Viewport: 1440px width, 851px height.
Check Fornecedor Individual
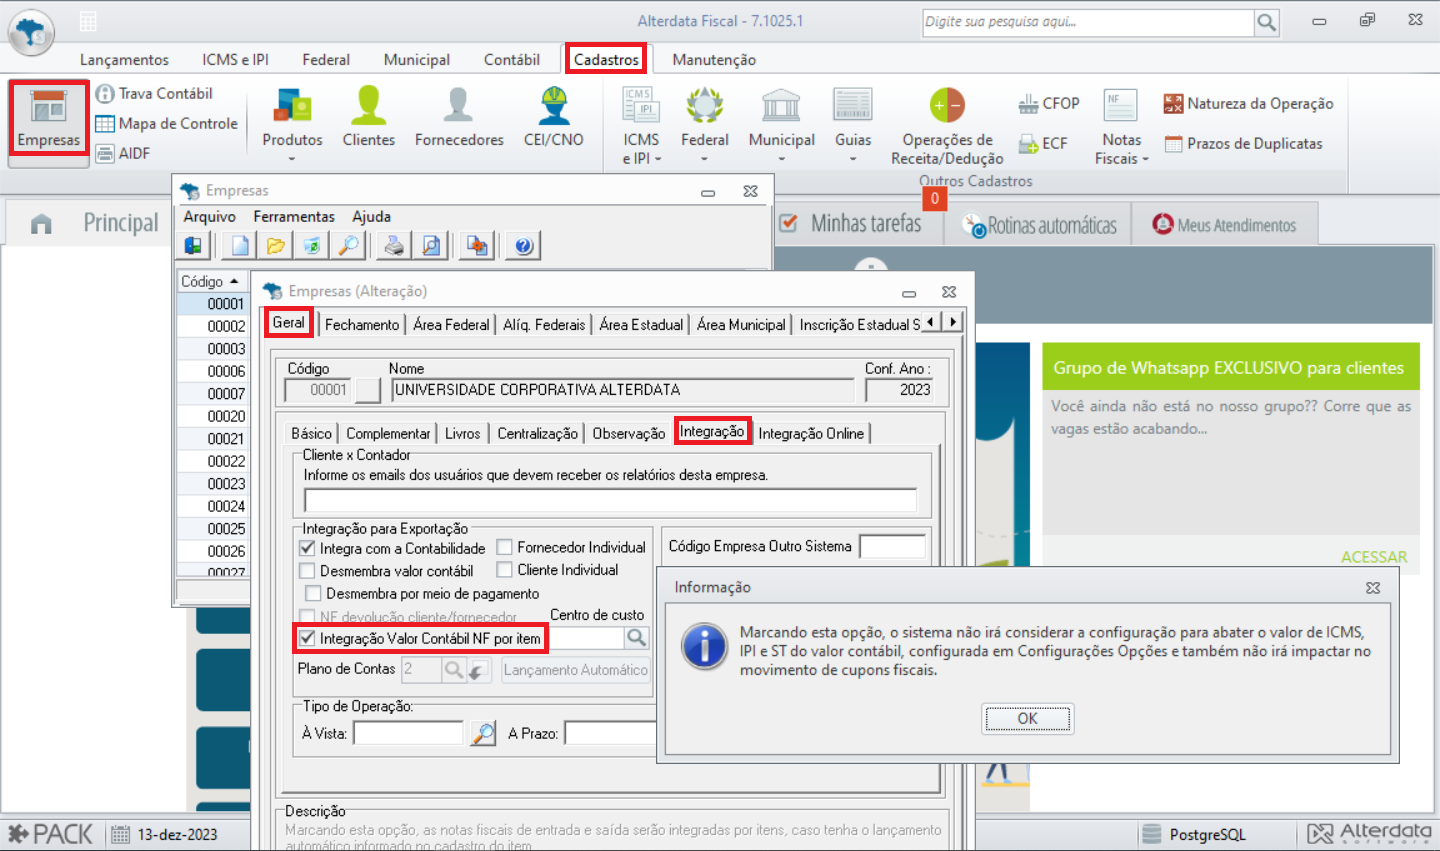coord(505,547)
